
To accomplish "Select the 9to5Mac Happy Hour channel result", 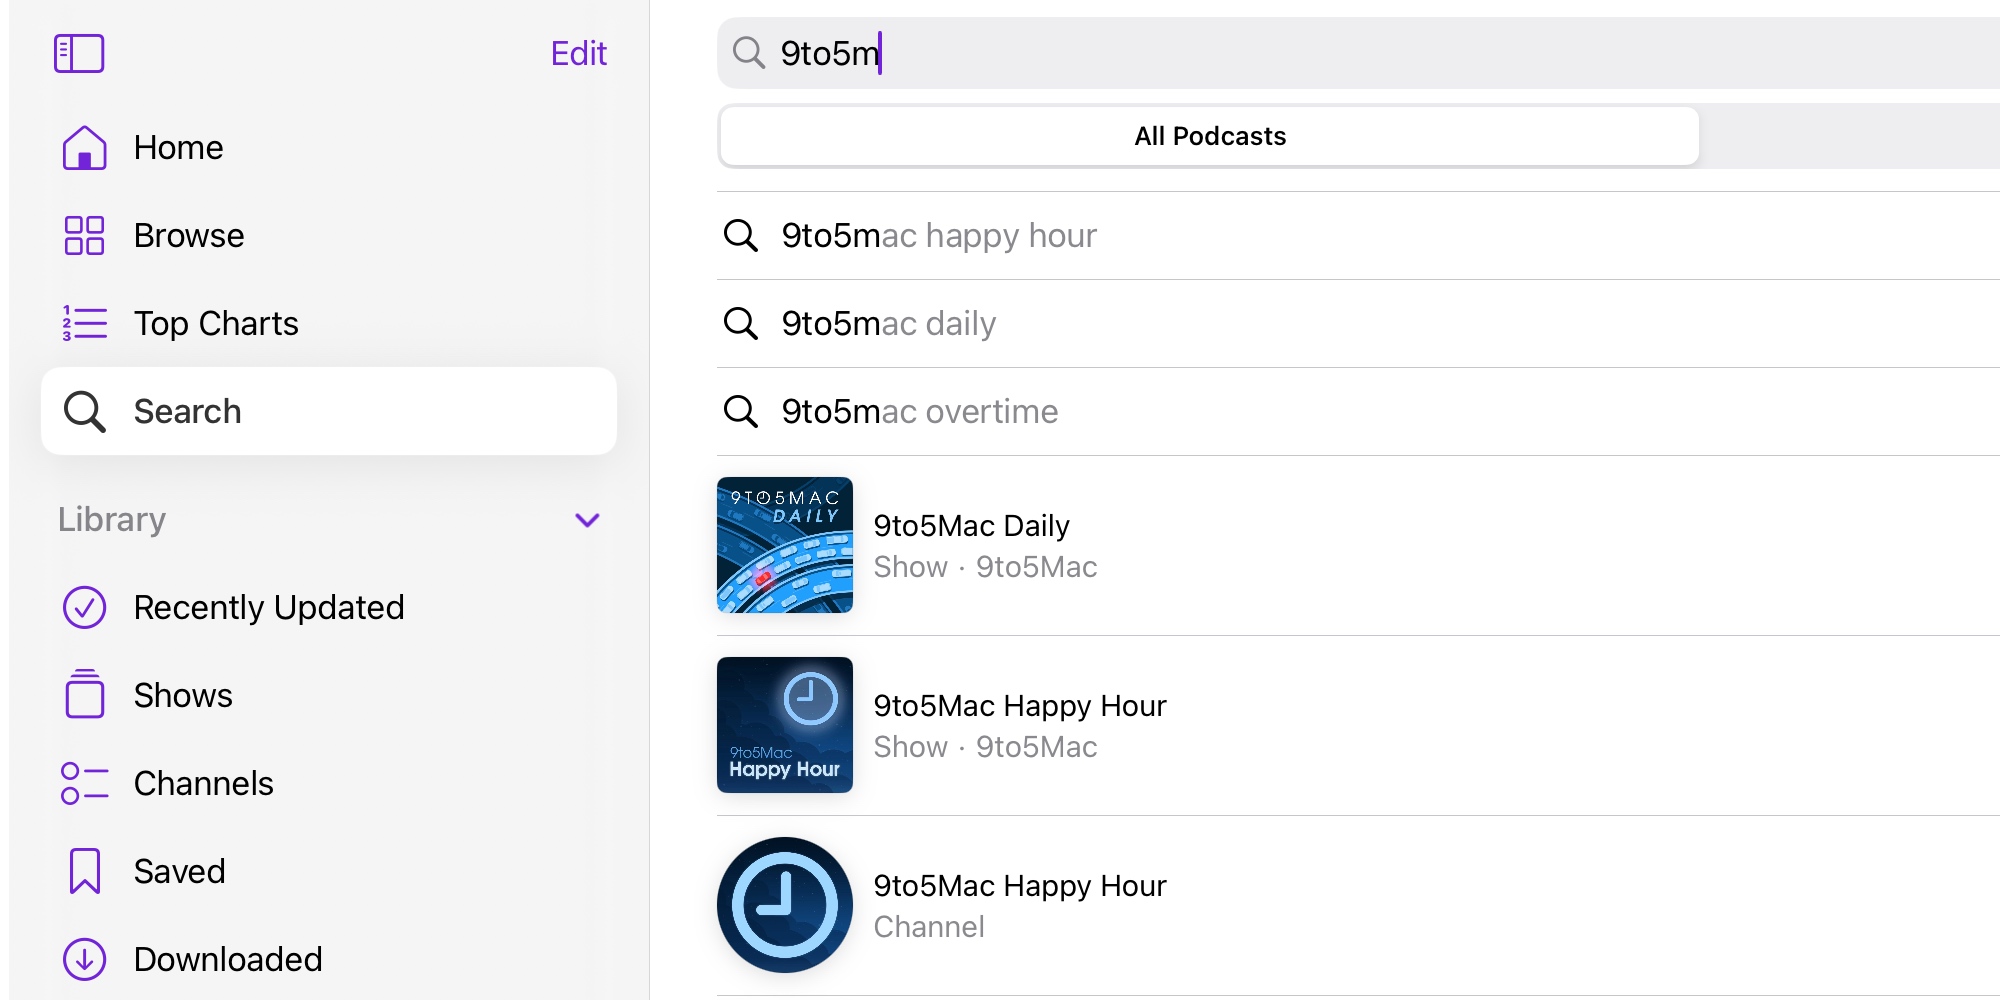I will [1019, 885].
